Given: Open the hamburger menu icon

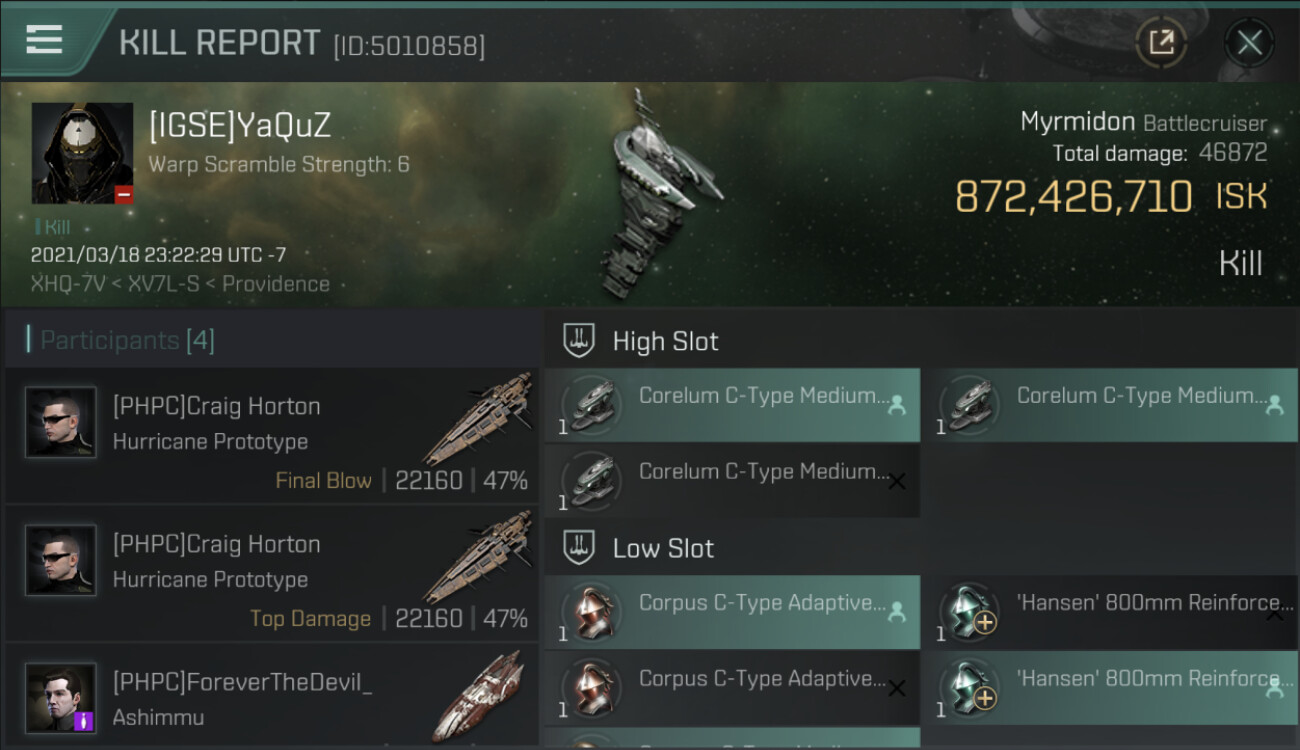Looking at the screenshot, I should point(44,40).
